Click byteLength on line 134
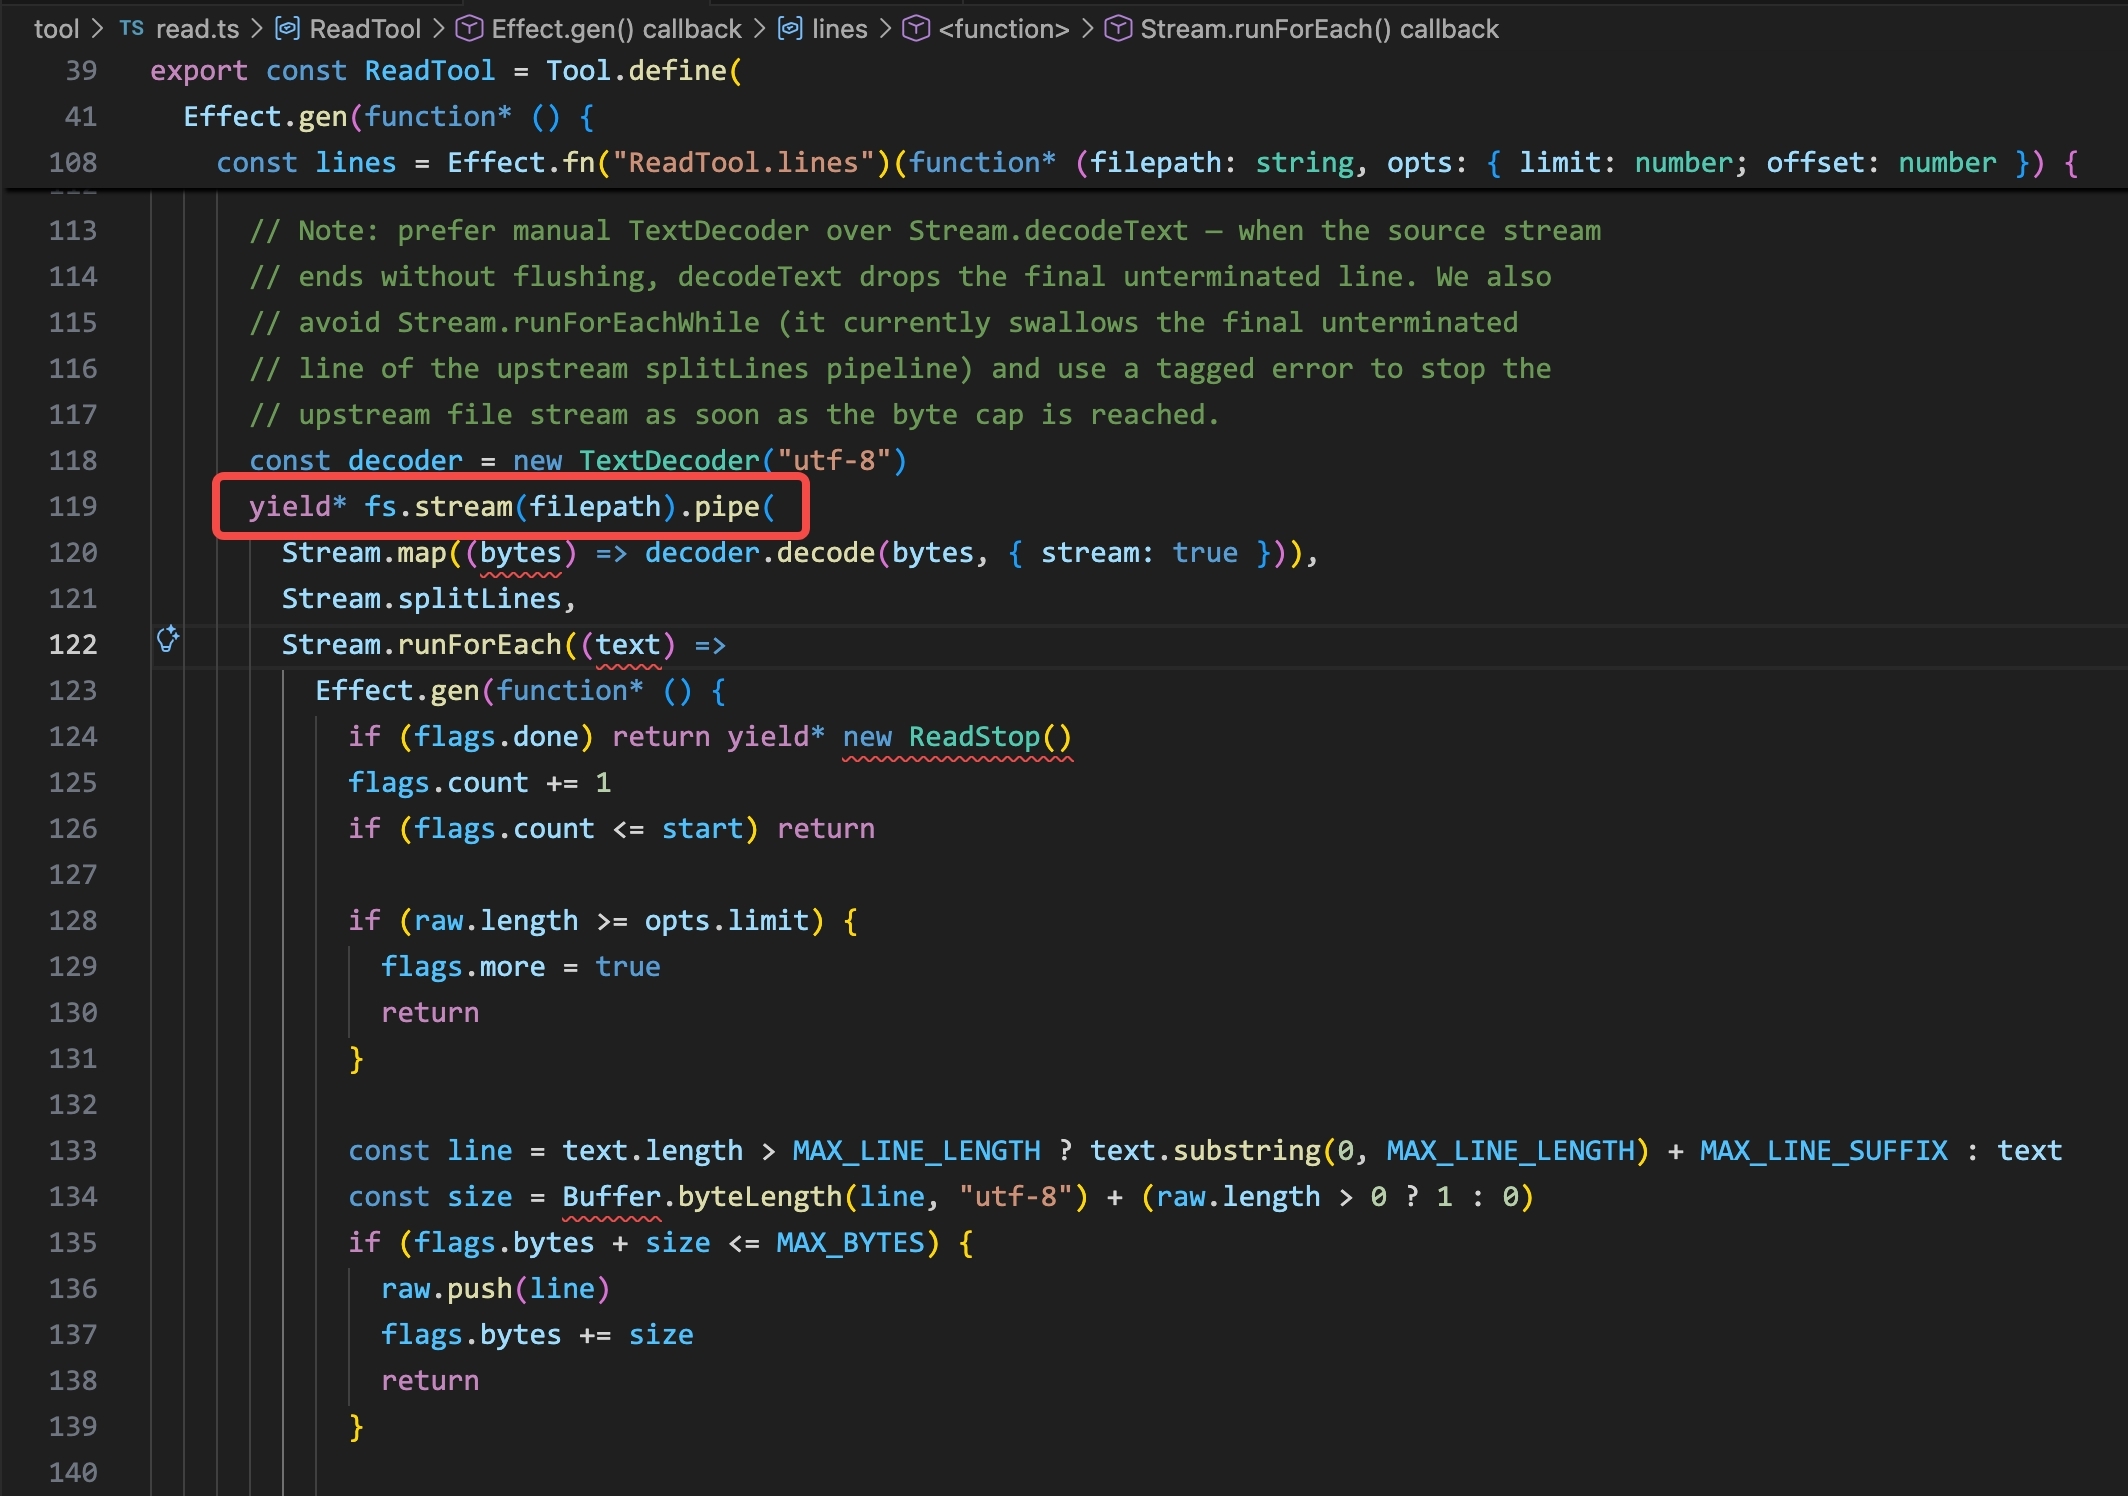Viewport: 2128px width, 1496px height. tap(760, 1197)
